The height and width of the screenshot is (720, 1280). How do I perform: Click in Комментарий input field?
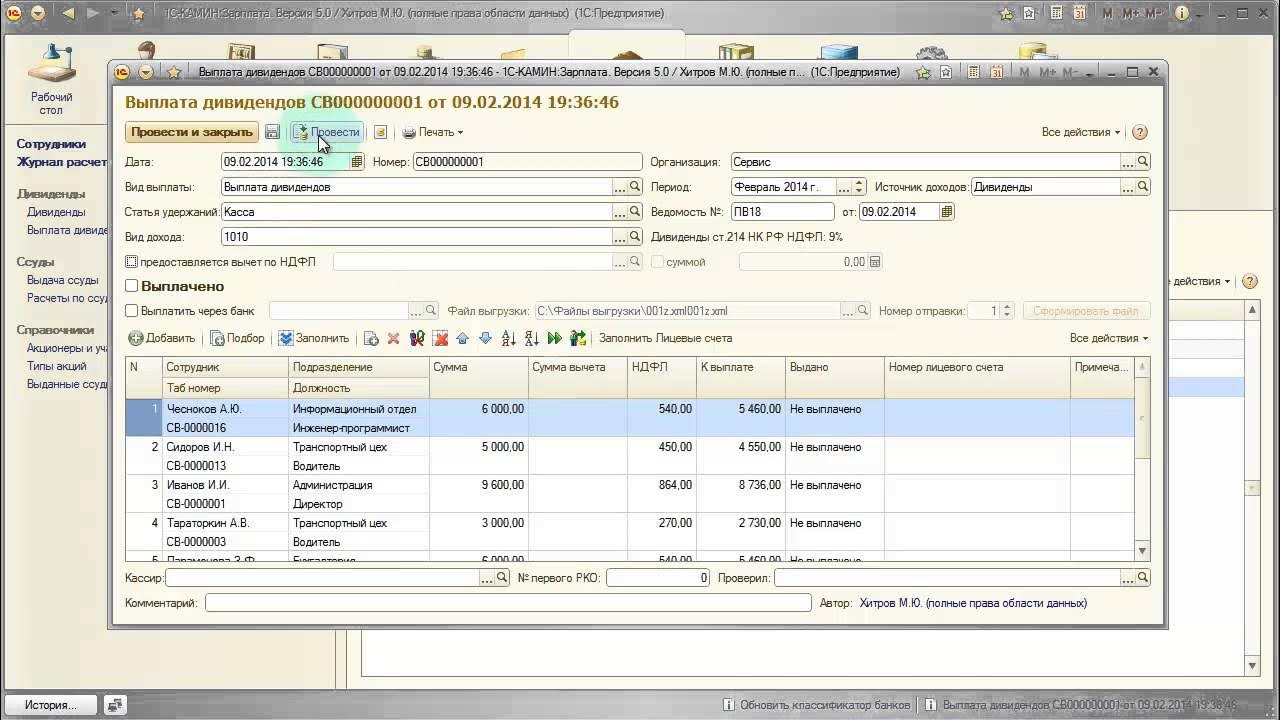tap(508, 603)
